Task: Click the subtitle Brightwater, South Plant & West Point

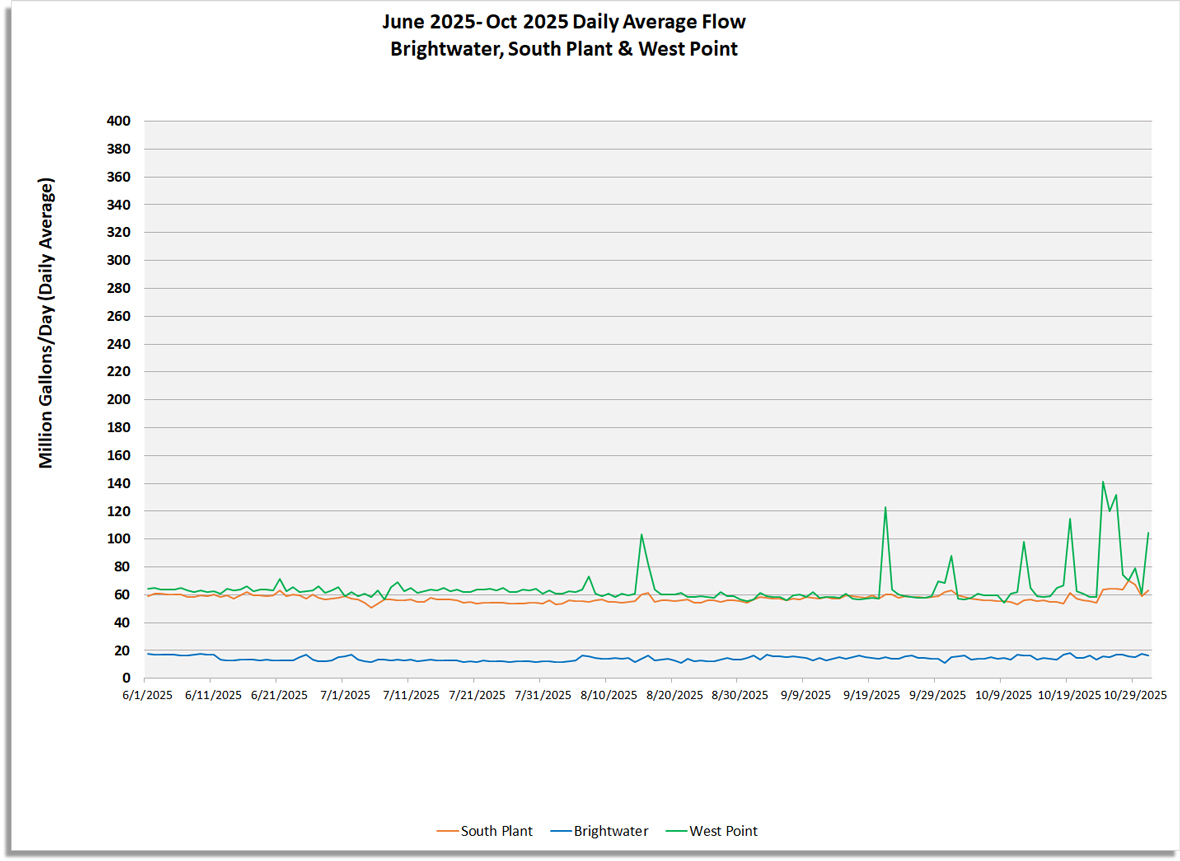Action: tap(563, 48)
